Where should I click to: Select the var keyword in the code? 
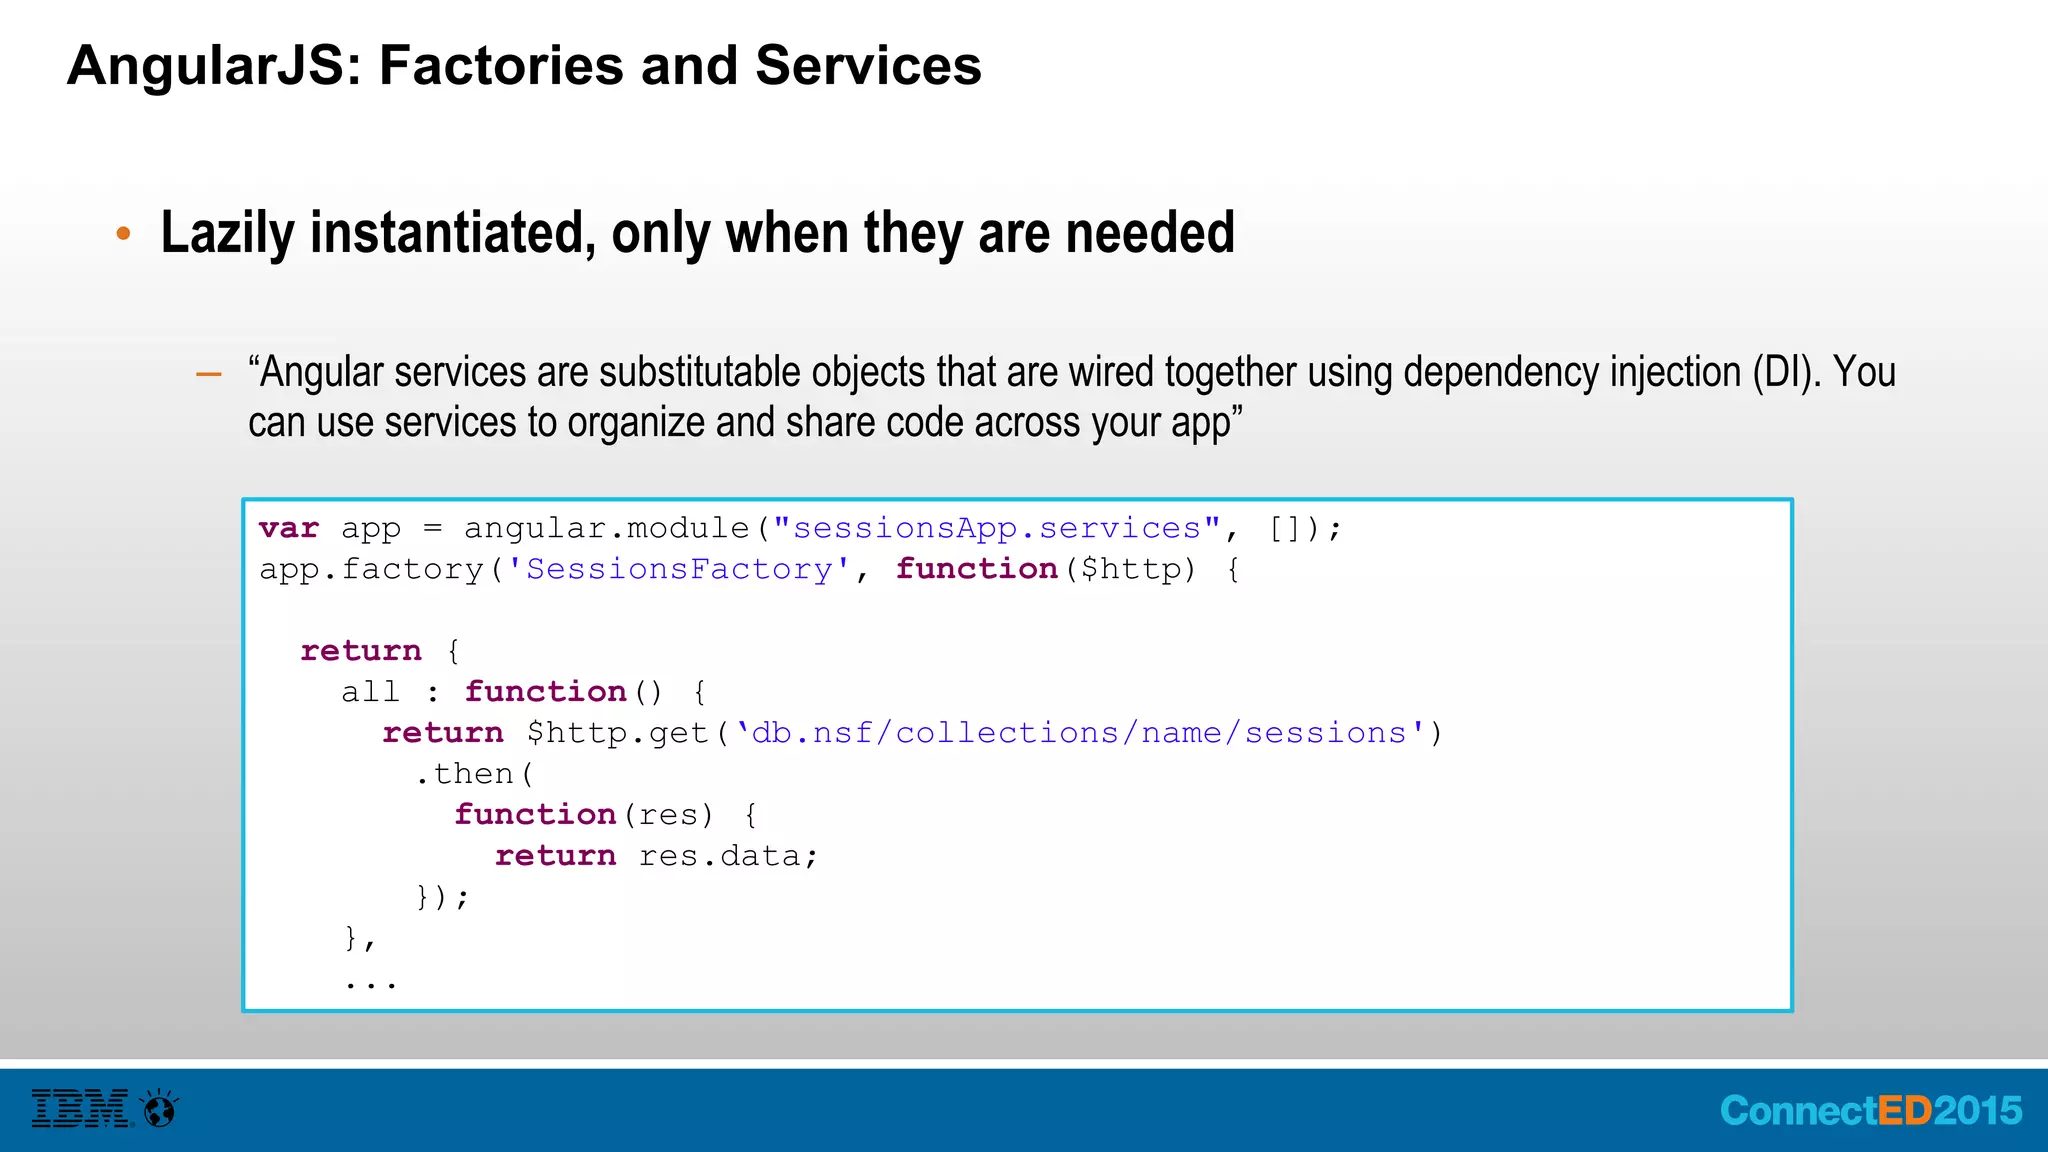point(288,527)
